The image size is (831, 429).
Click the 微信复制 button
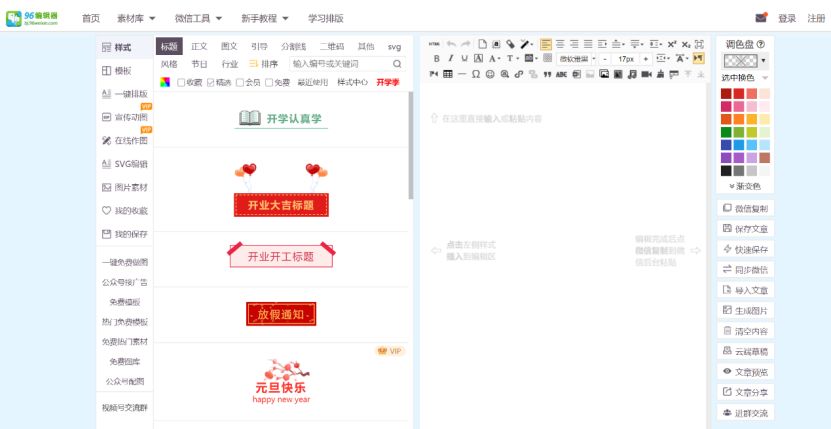tap(745, 208)
